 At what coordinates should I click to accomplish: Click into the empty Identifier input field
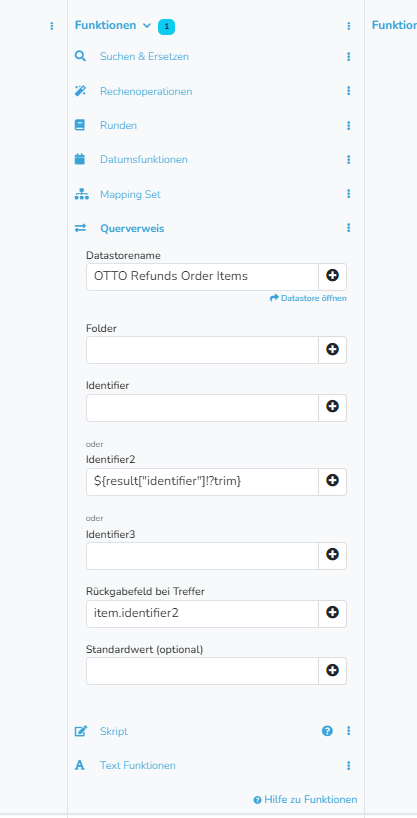202,407
